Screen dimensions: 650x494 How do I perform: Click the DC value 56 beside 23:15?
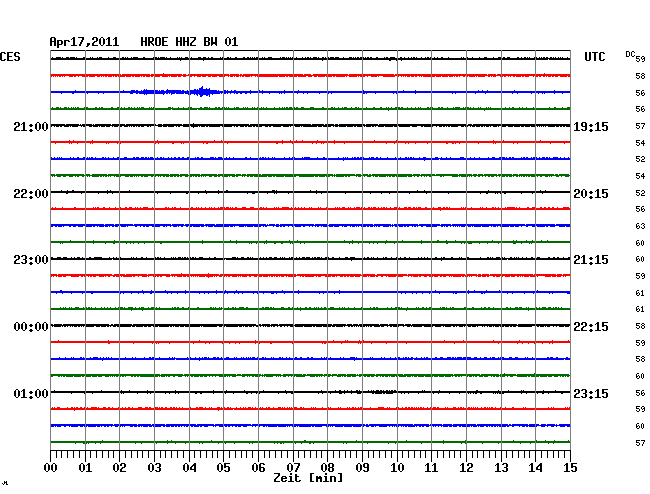(640, 393)
